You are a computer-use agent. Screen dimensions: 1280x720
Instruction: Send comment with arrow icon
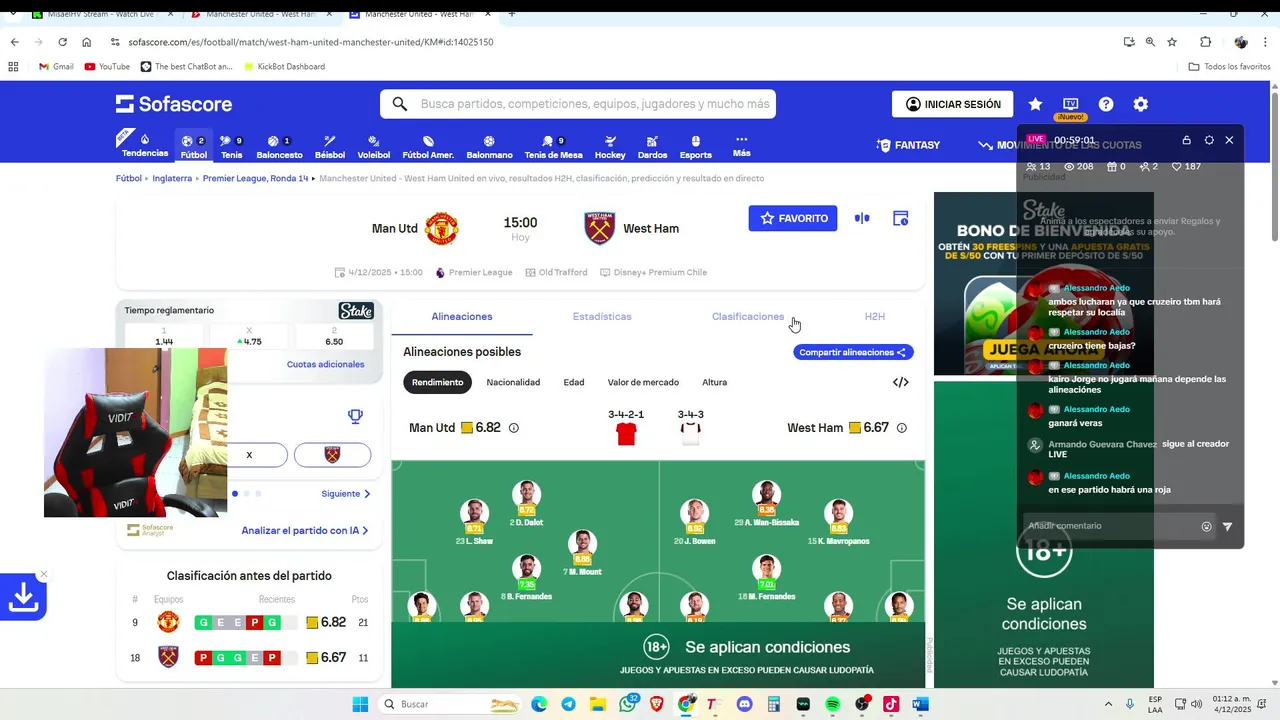[x=1228, y=526]
